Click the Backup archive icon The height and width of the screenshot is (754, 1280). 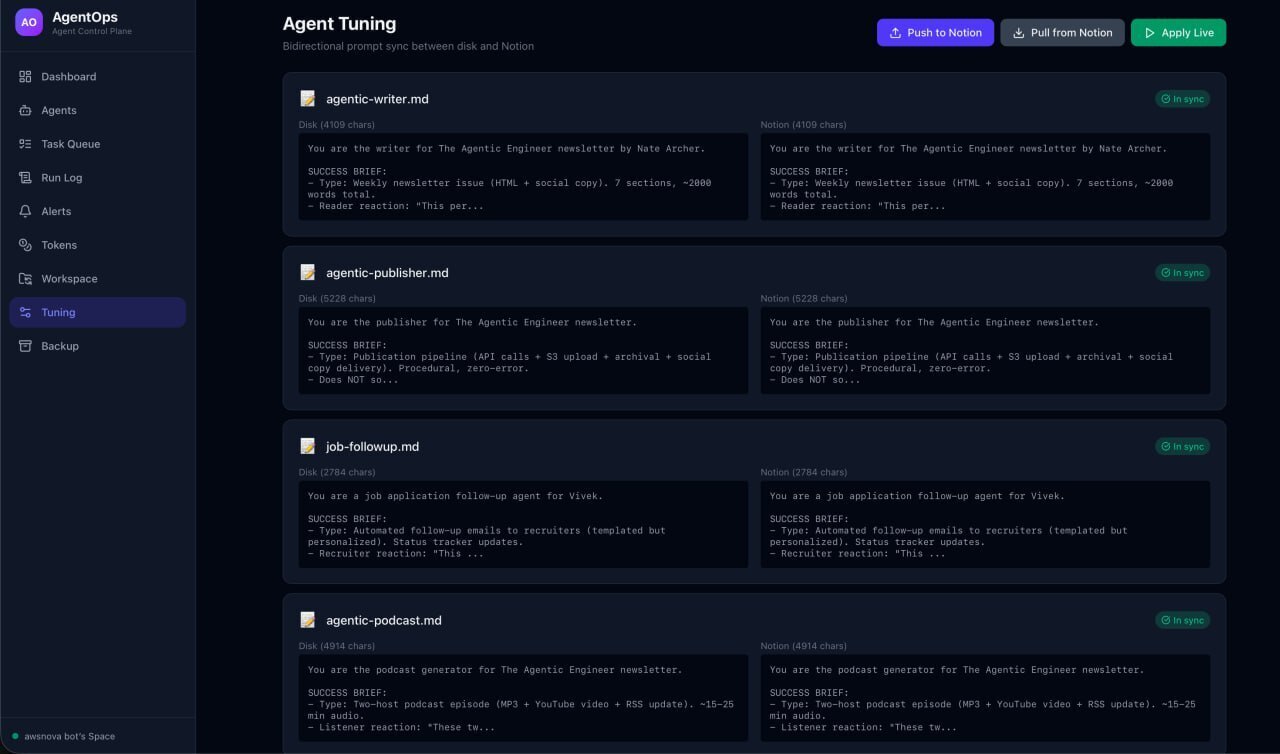(25, 346)
